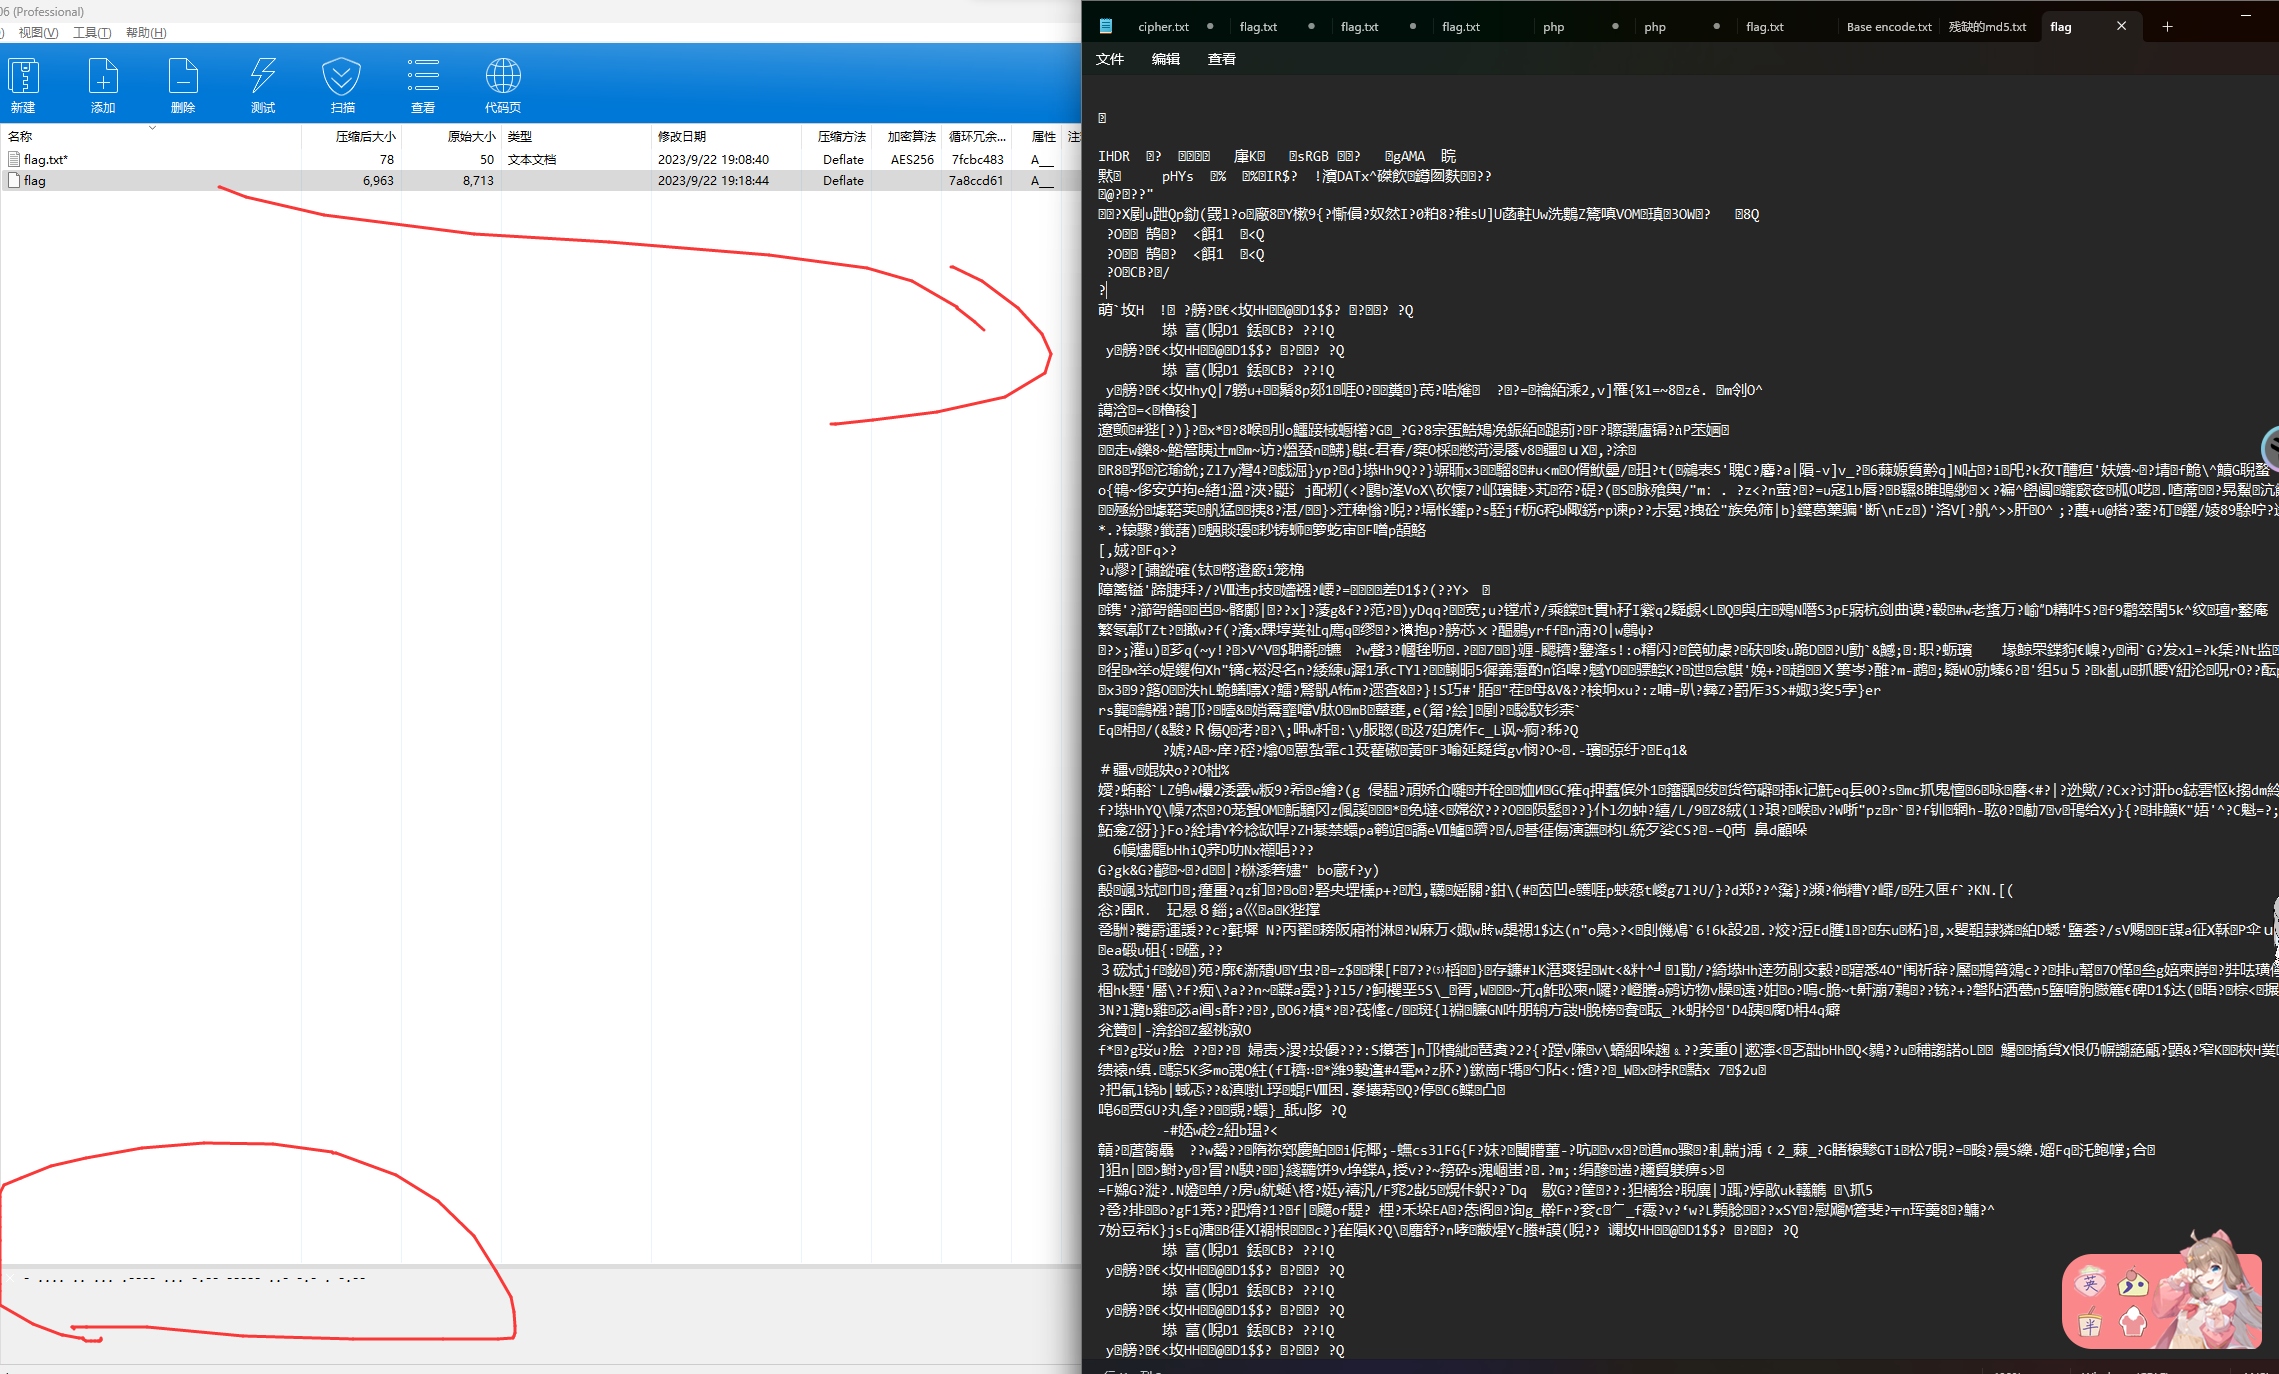Sort by 压缩后大小 column header

coord(365,136)
